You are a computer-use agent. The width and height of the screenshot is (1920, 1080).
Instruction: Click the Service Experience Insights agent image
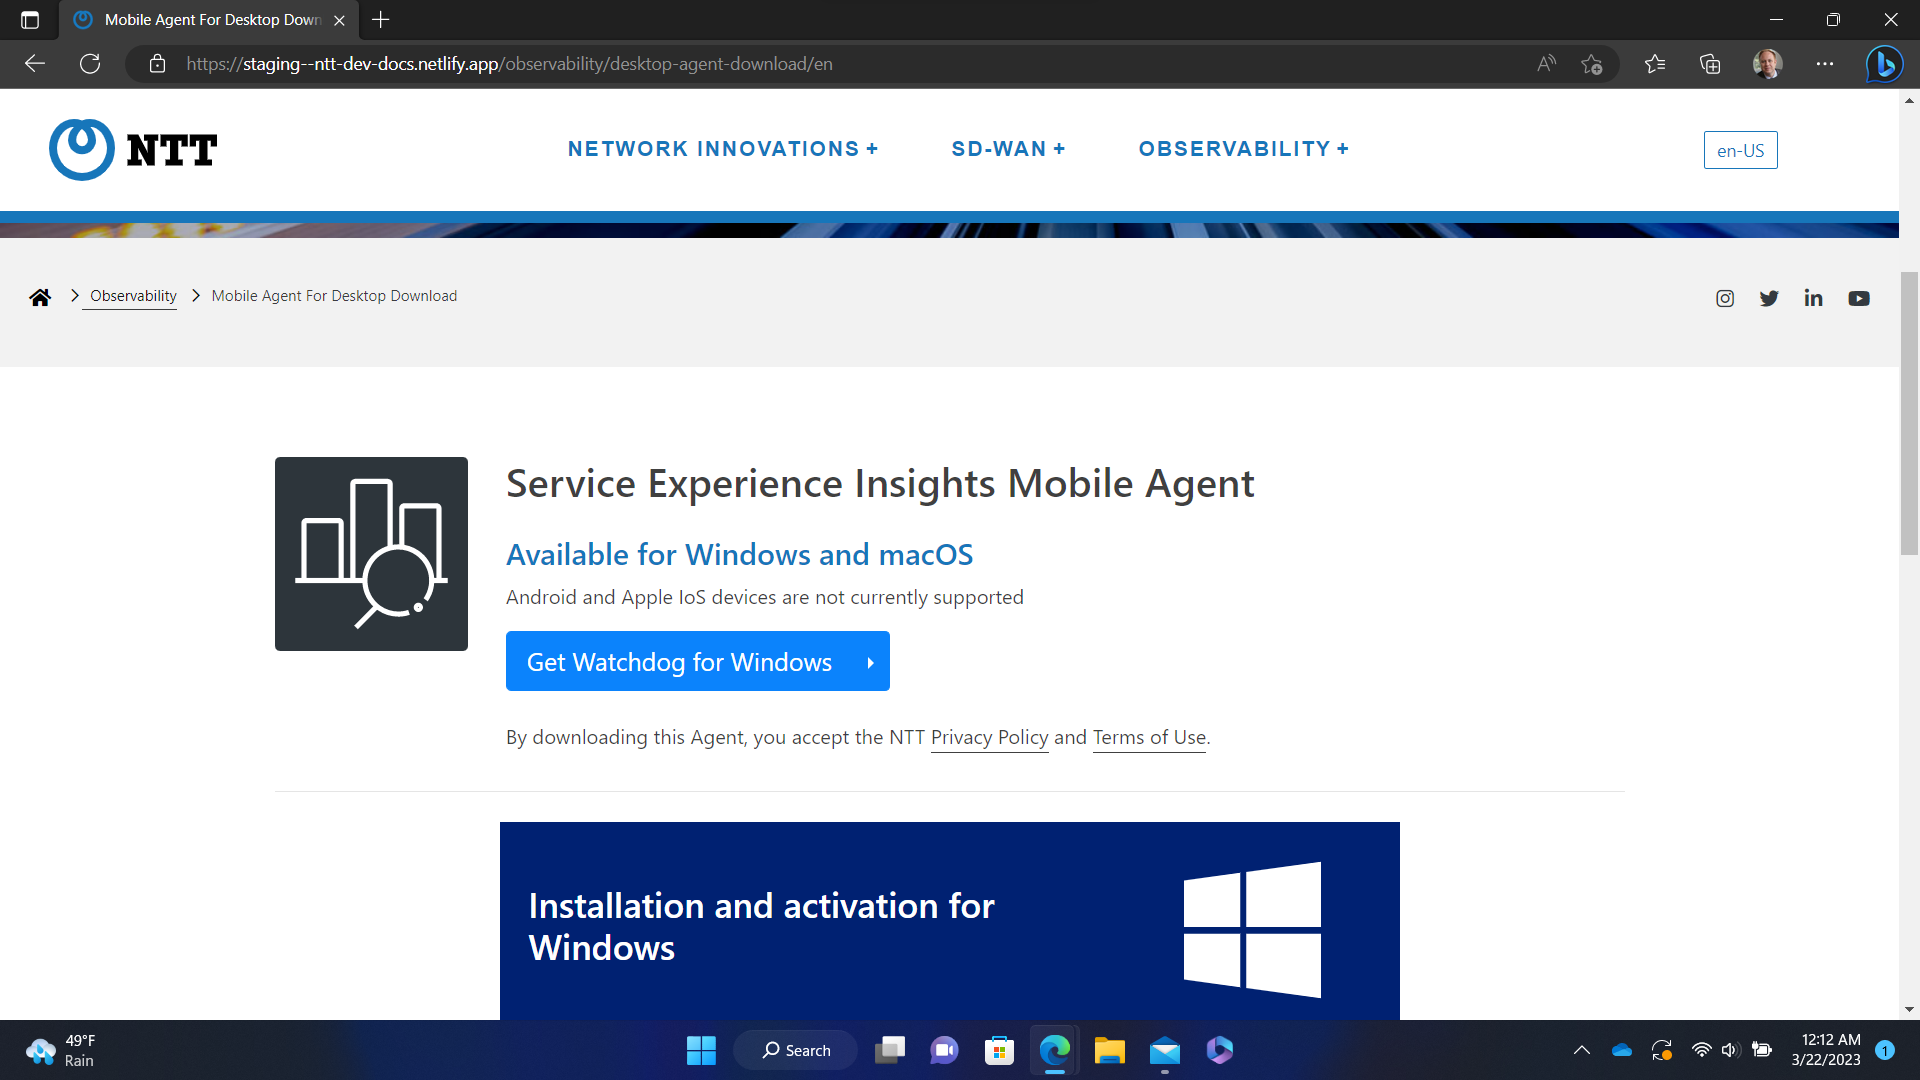(371, 554)
